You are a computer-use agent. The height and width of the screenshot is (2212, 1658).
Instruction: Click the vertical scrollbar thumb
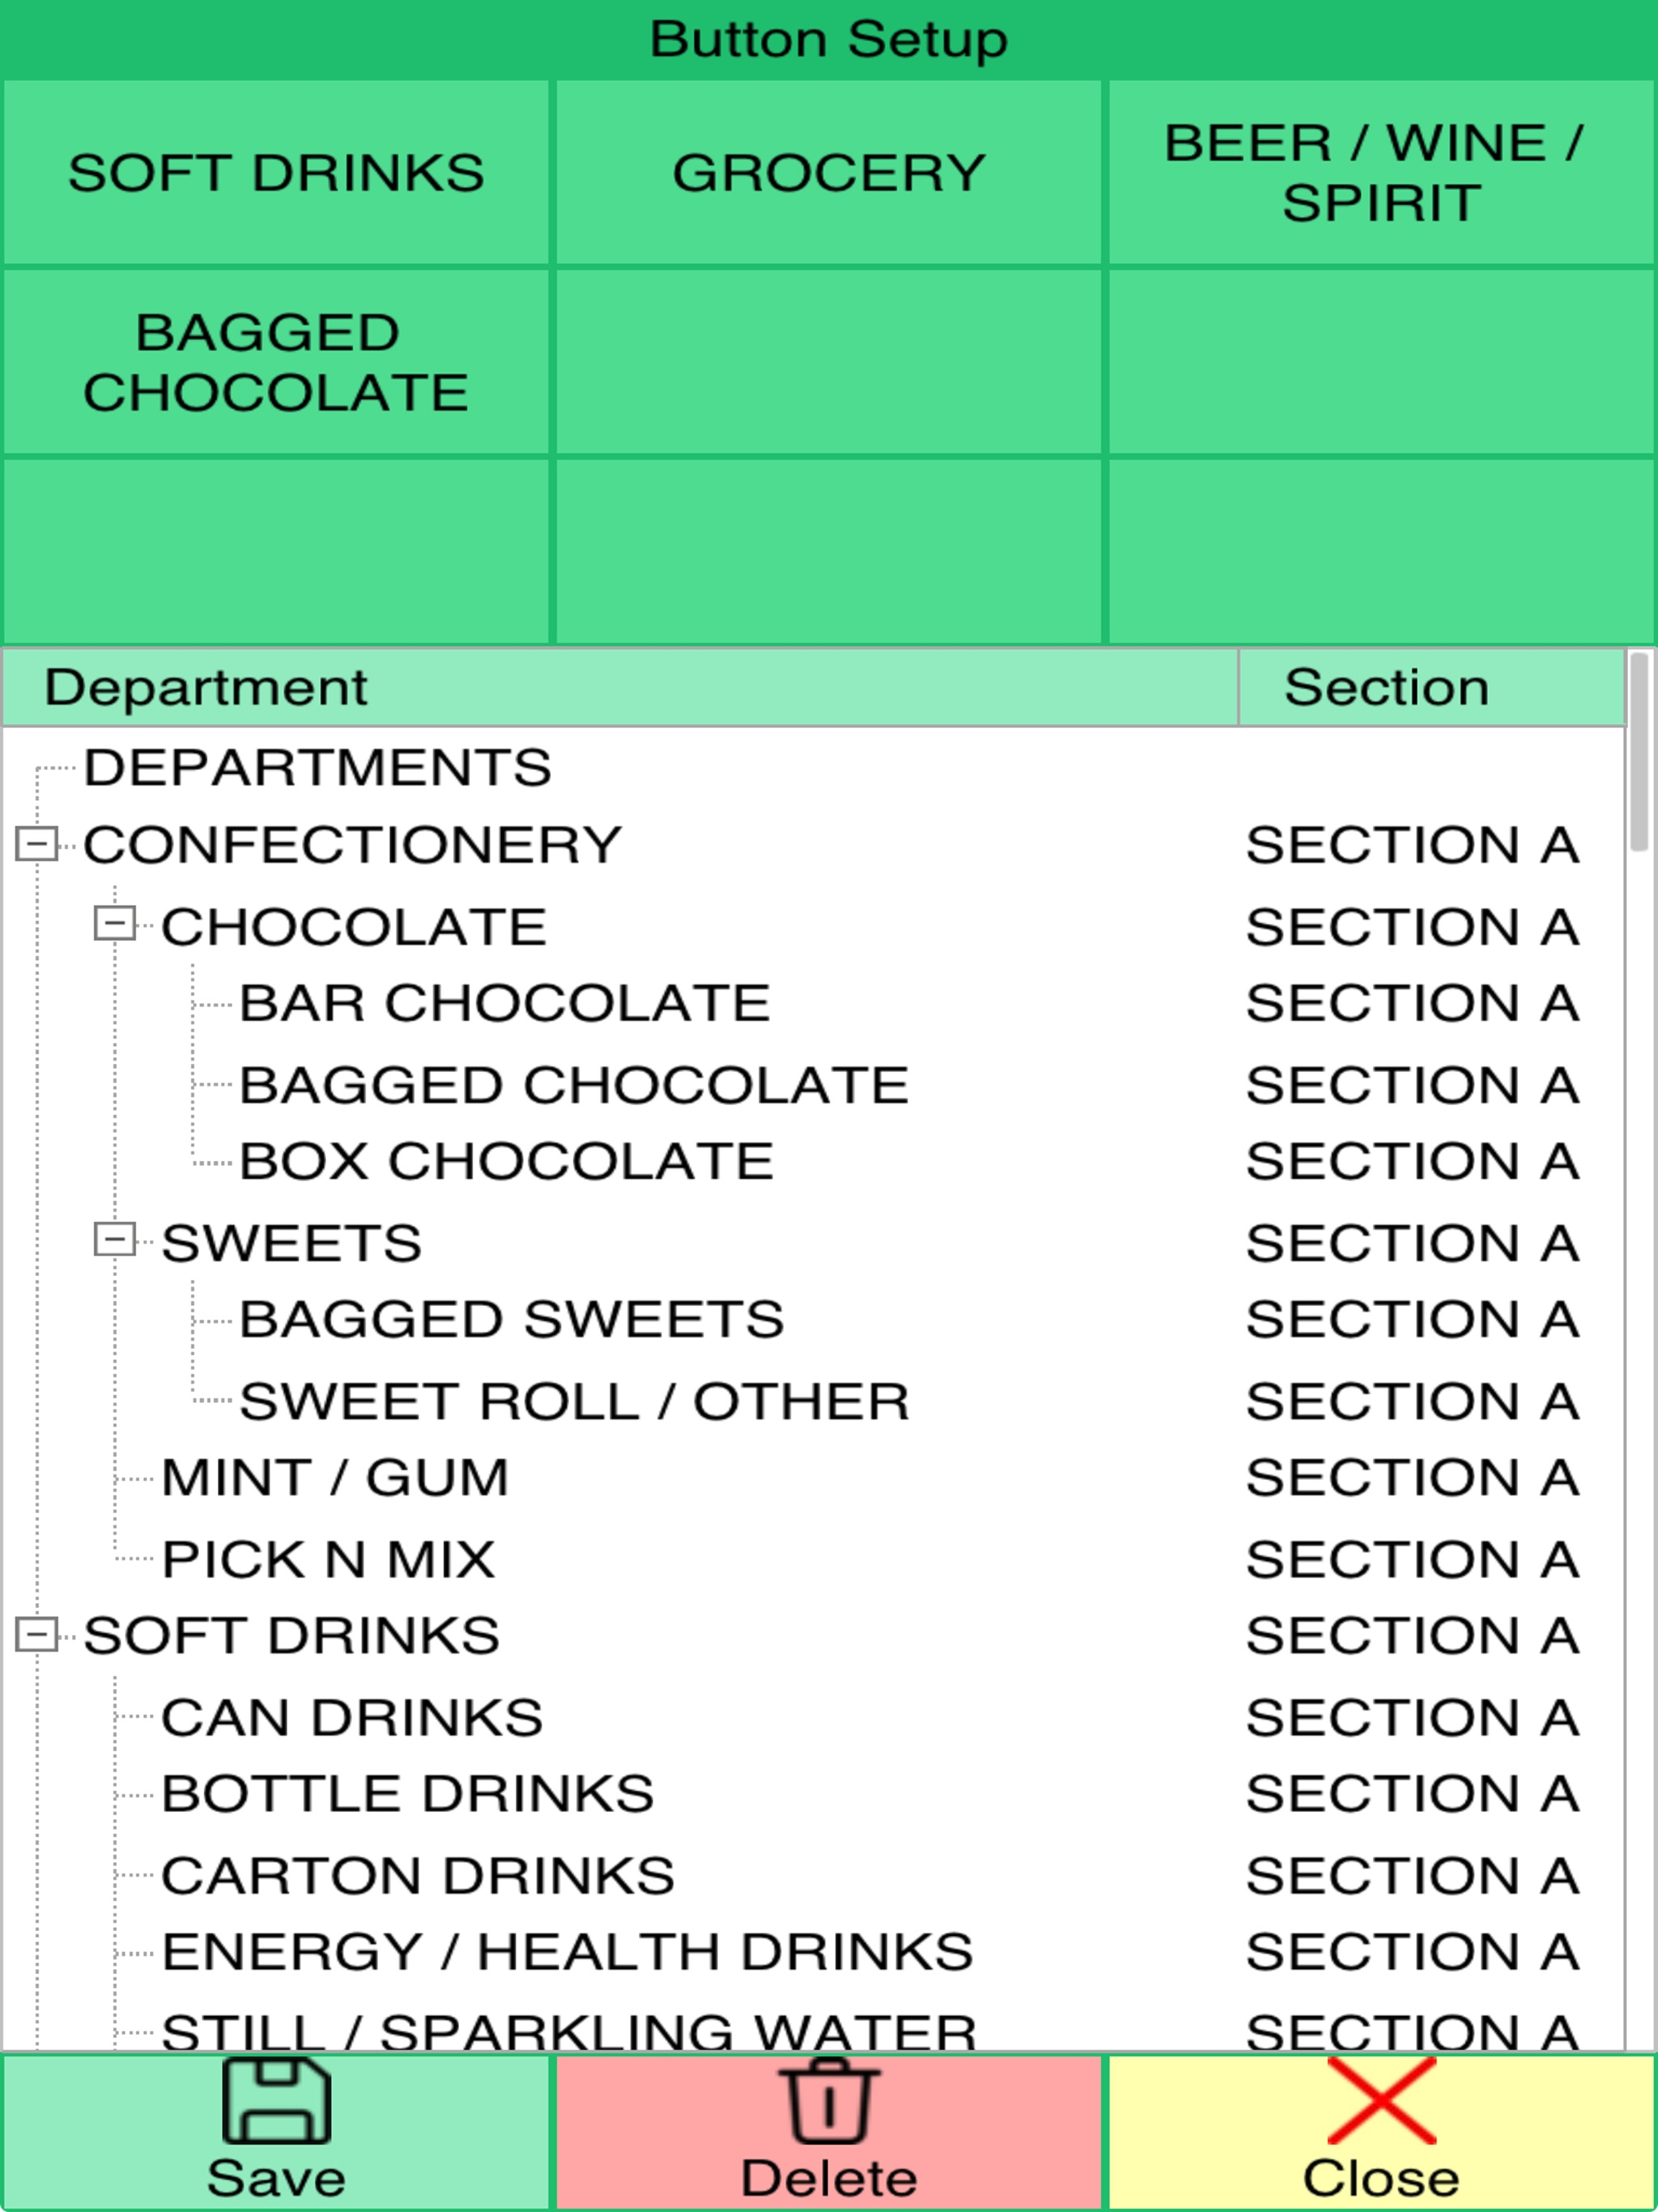coord(1639,751)
